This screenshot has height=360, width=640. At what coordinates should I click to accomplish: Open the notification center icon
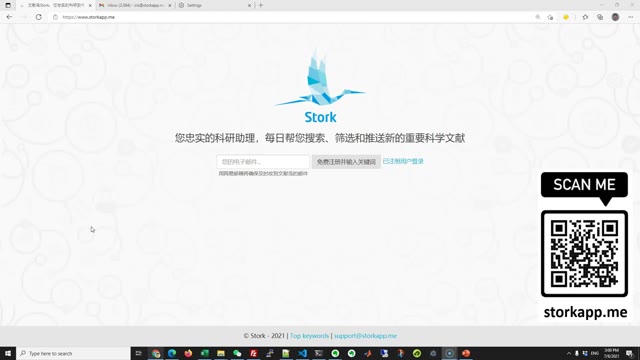(629, 353)
